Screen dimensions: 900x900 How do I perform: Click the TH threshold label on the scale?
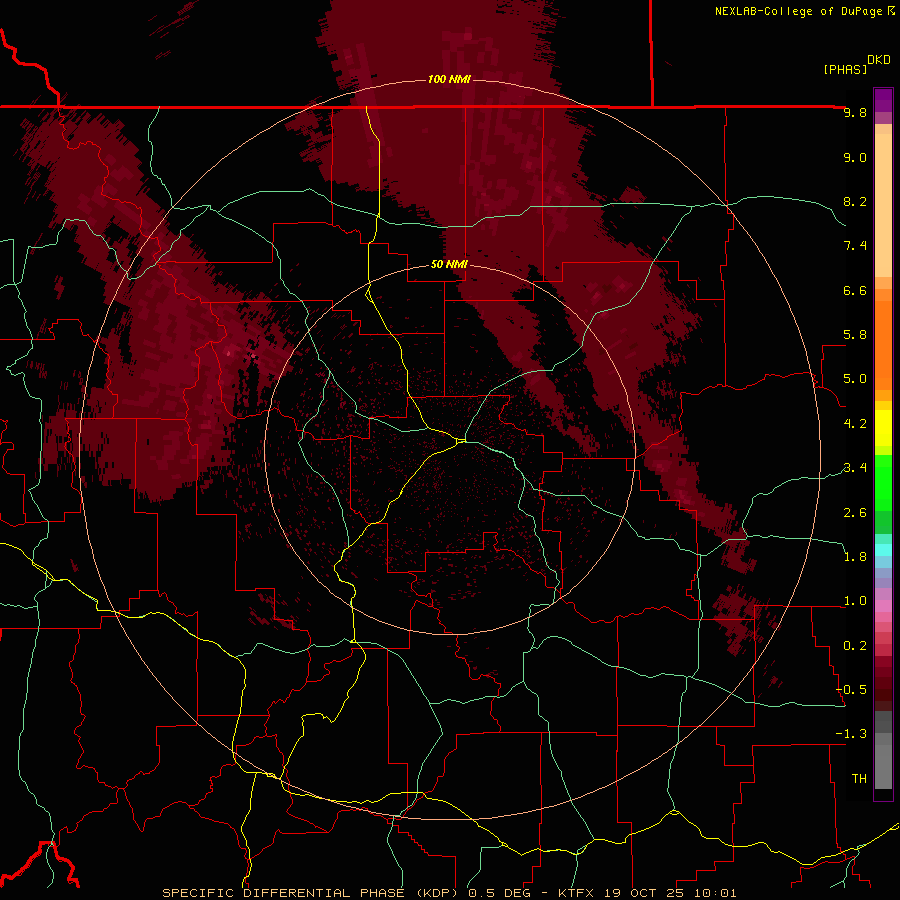click(859, 779)
